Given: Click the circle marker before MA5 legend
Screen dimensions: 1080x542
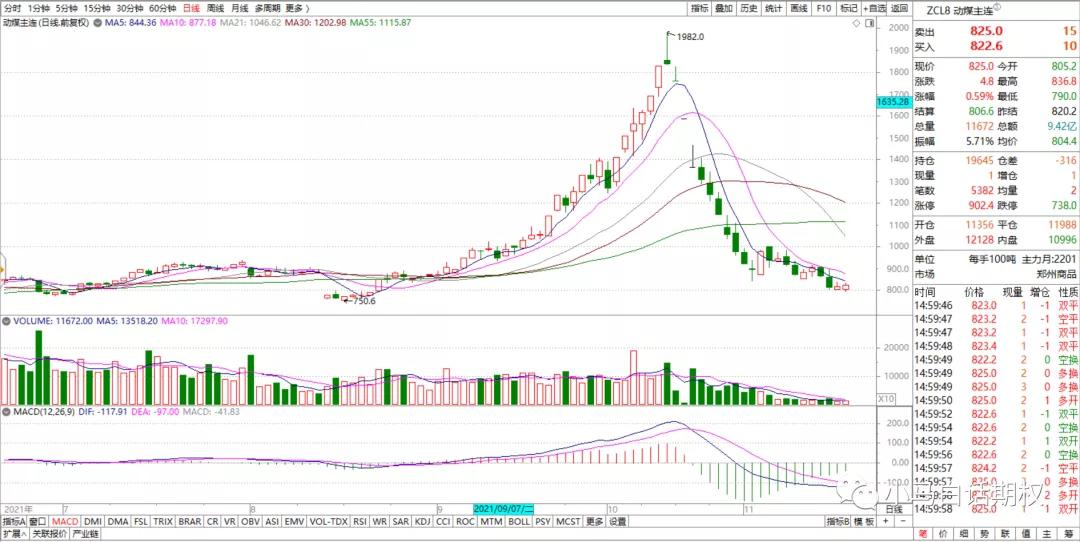Looking at the screenshot, I should [x=96, y=22].
